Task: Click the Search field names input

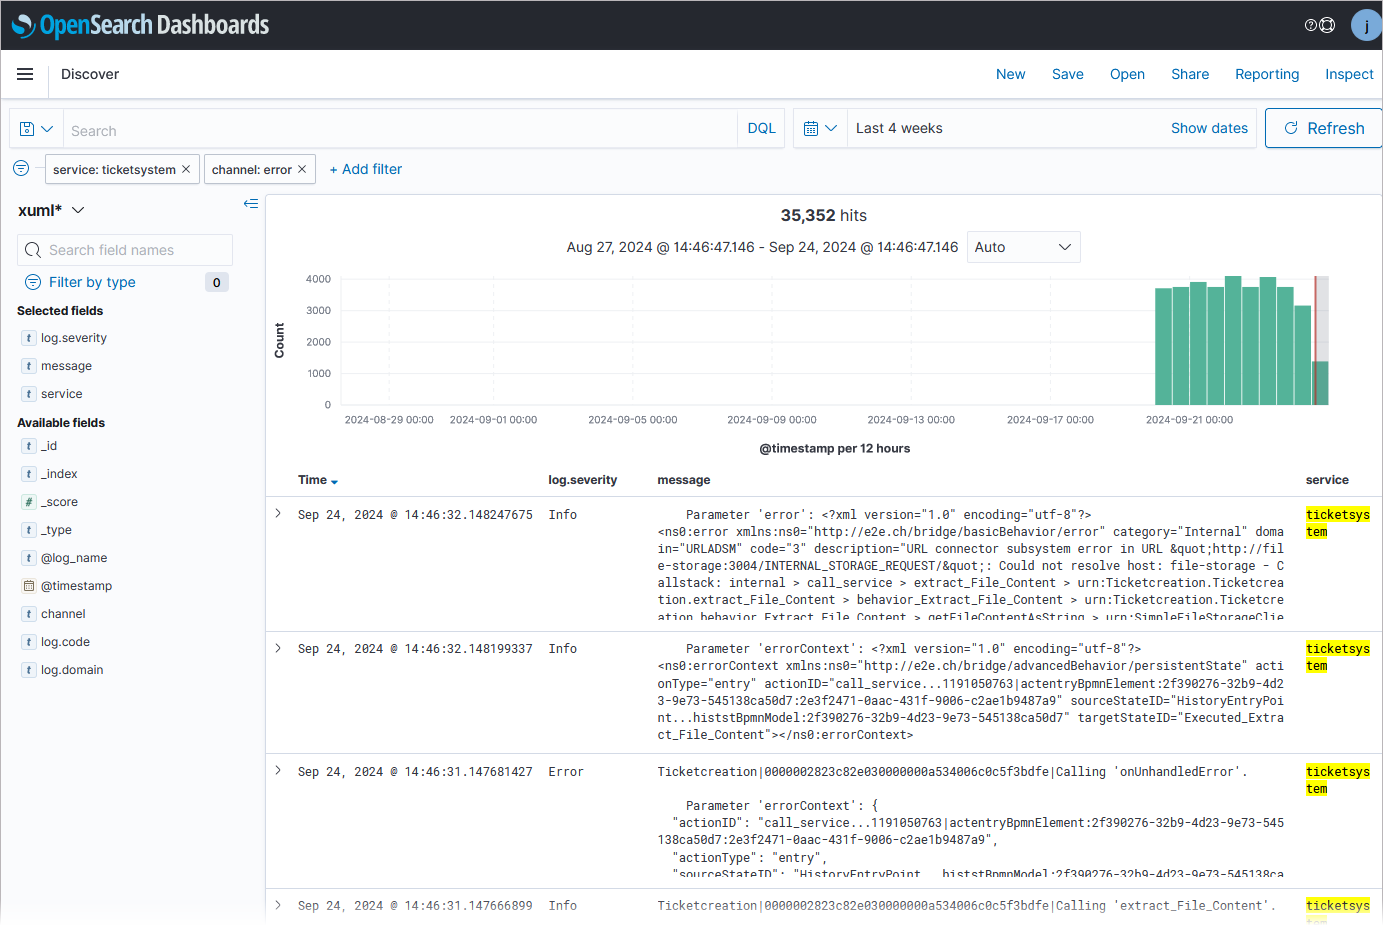Action: pyautogui.click(x=125, y=250)
